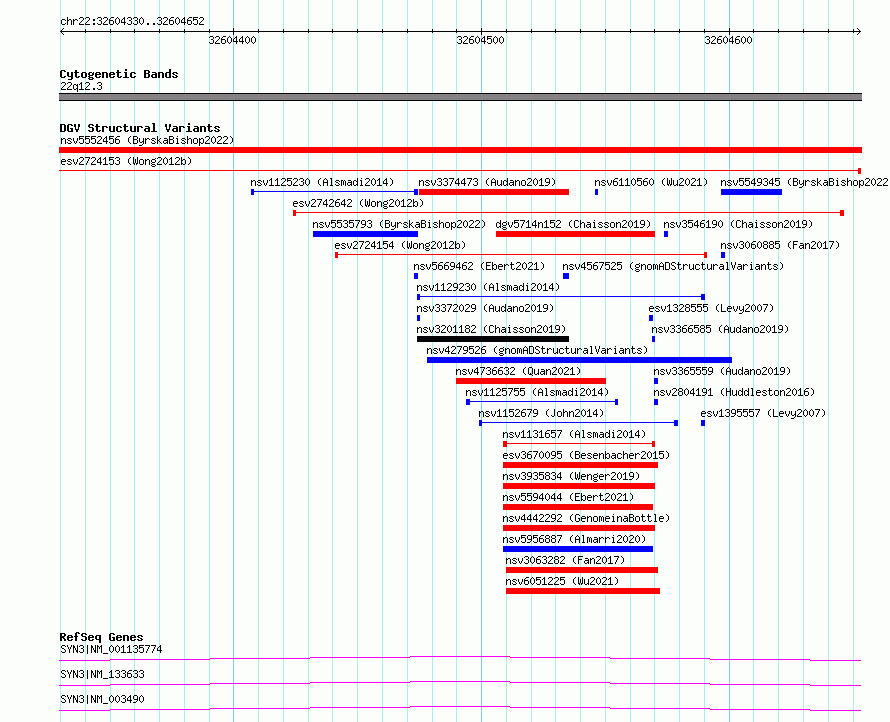
Task: Open the nsv3063282 (Fan2017) label
Action: point(565,560)
